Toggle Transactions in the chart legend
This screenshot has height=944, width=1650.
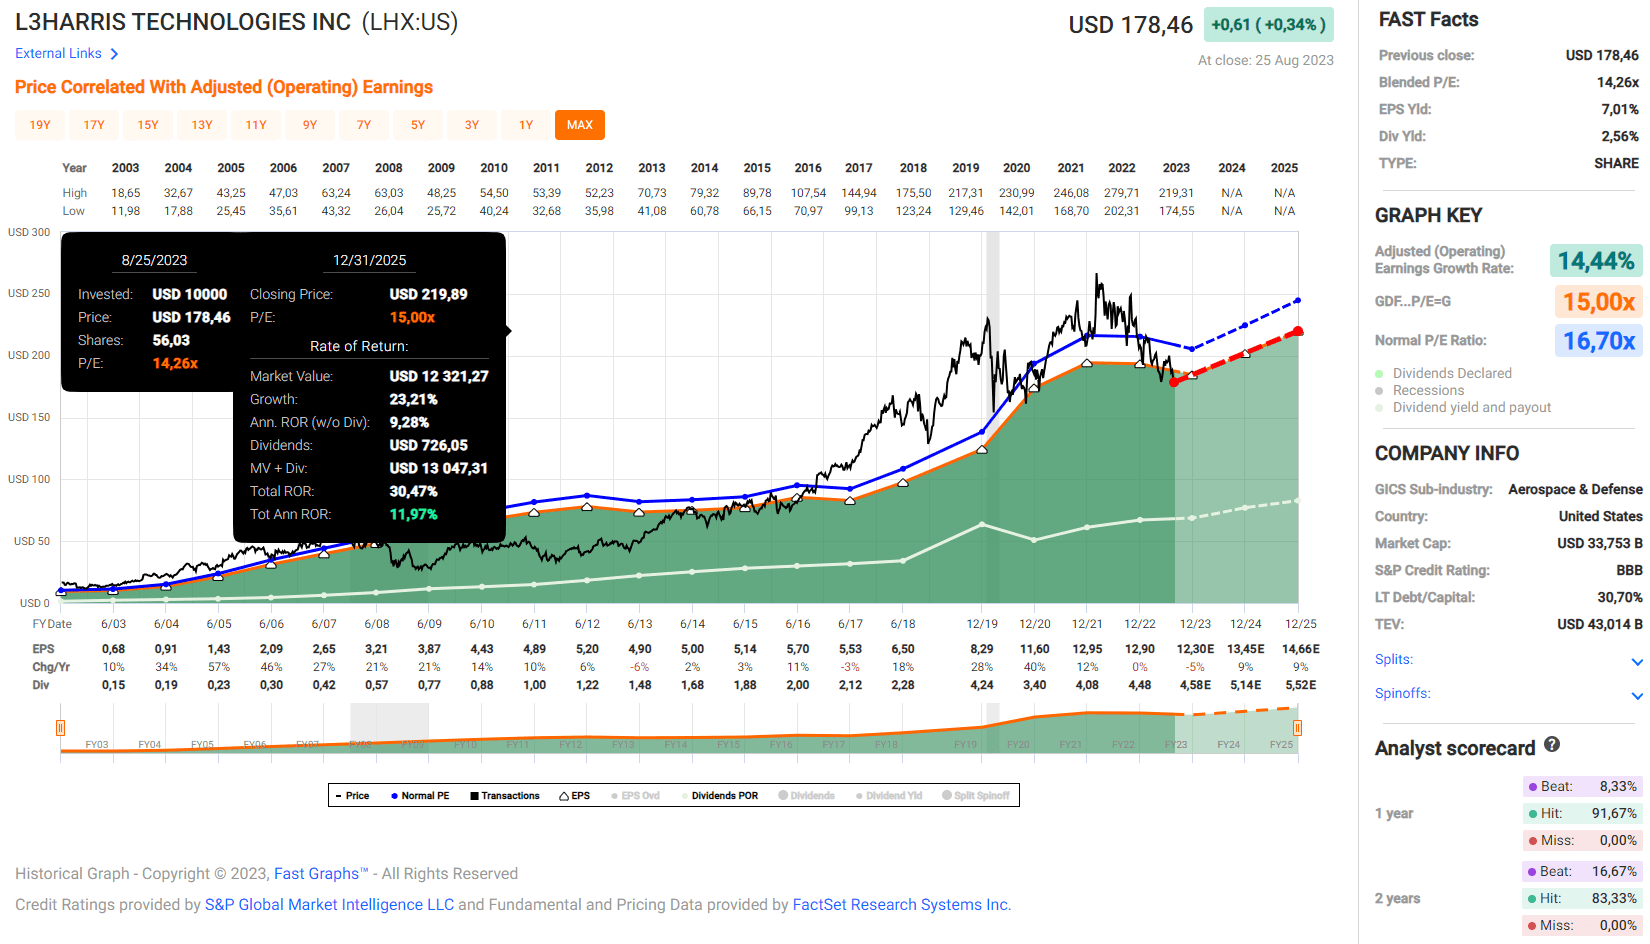(505, 796)
